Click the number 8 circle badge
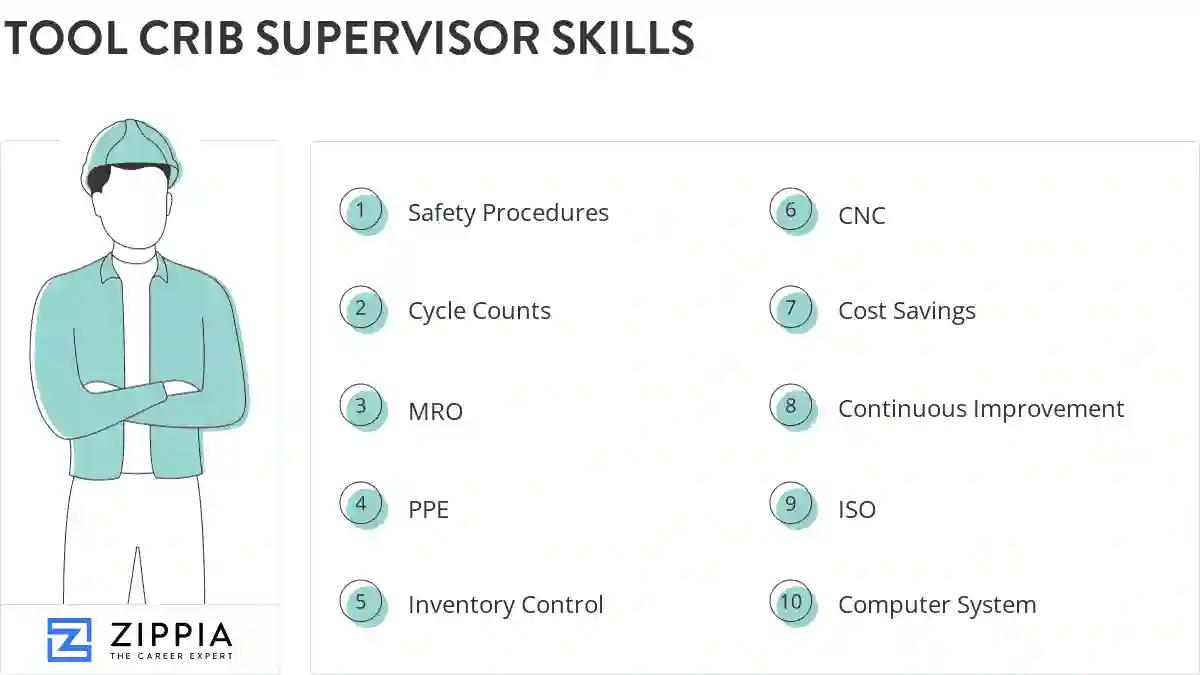This screenshot has height=675, width=1200. (x=791, y=407)
